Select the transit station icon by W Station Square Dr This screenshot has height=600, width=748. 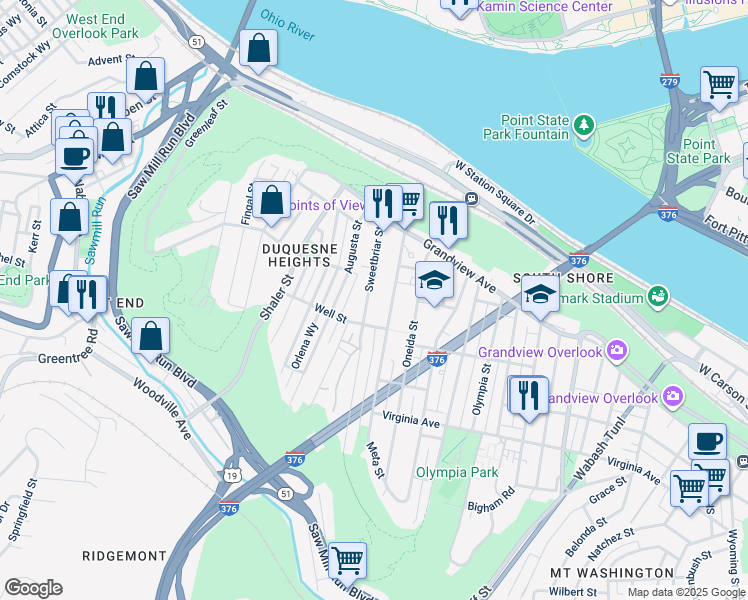tap(471, 198)
